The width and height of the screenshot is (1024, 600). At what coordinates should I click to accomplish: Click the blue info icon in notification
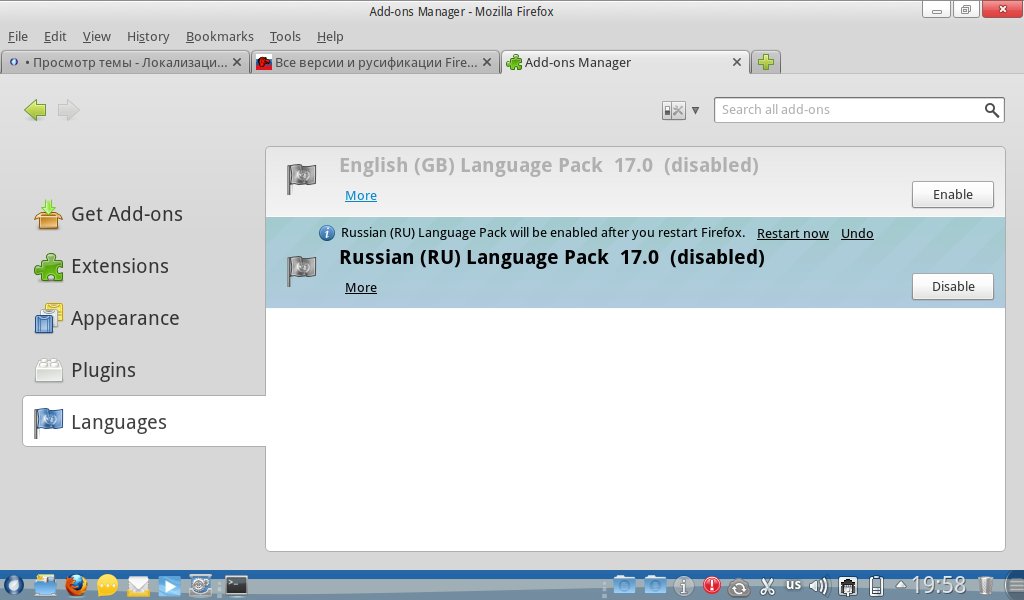click(327, 233)
